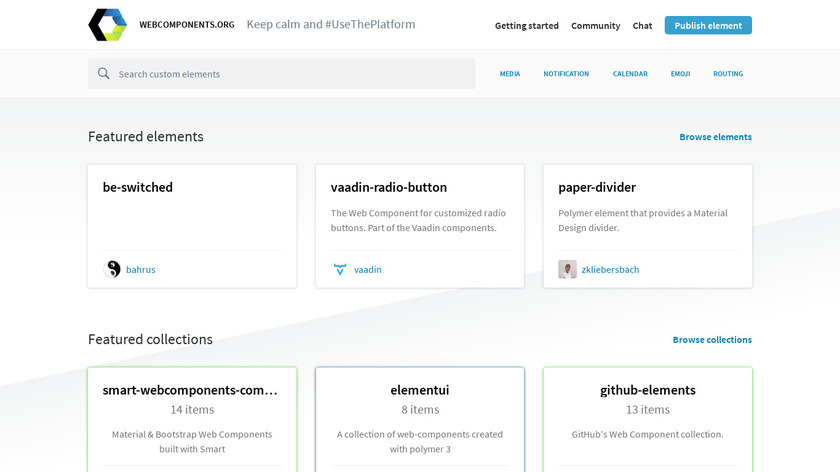This screenshot has width=840, height=472.
Task: Click '13 items' under github-elements
Action: (648, 409)
